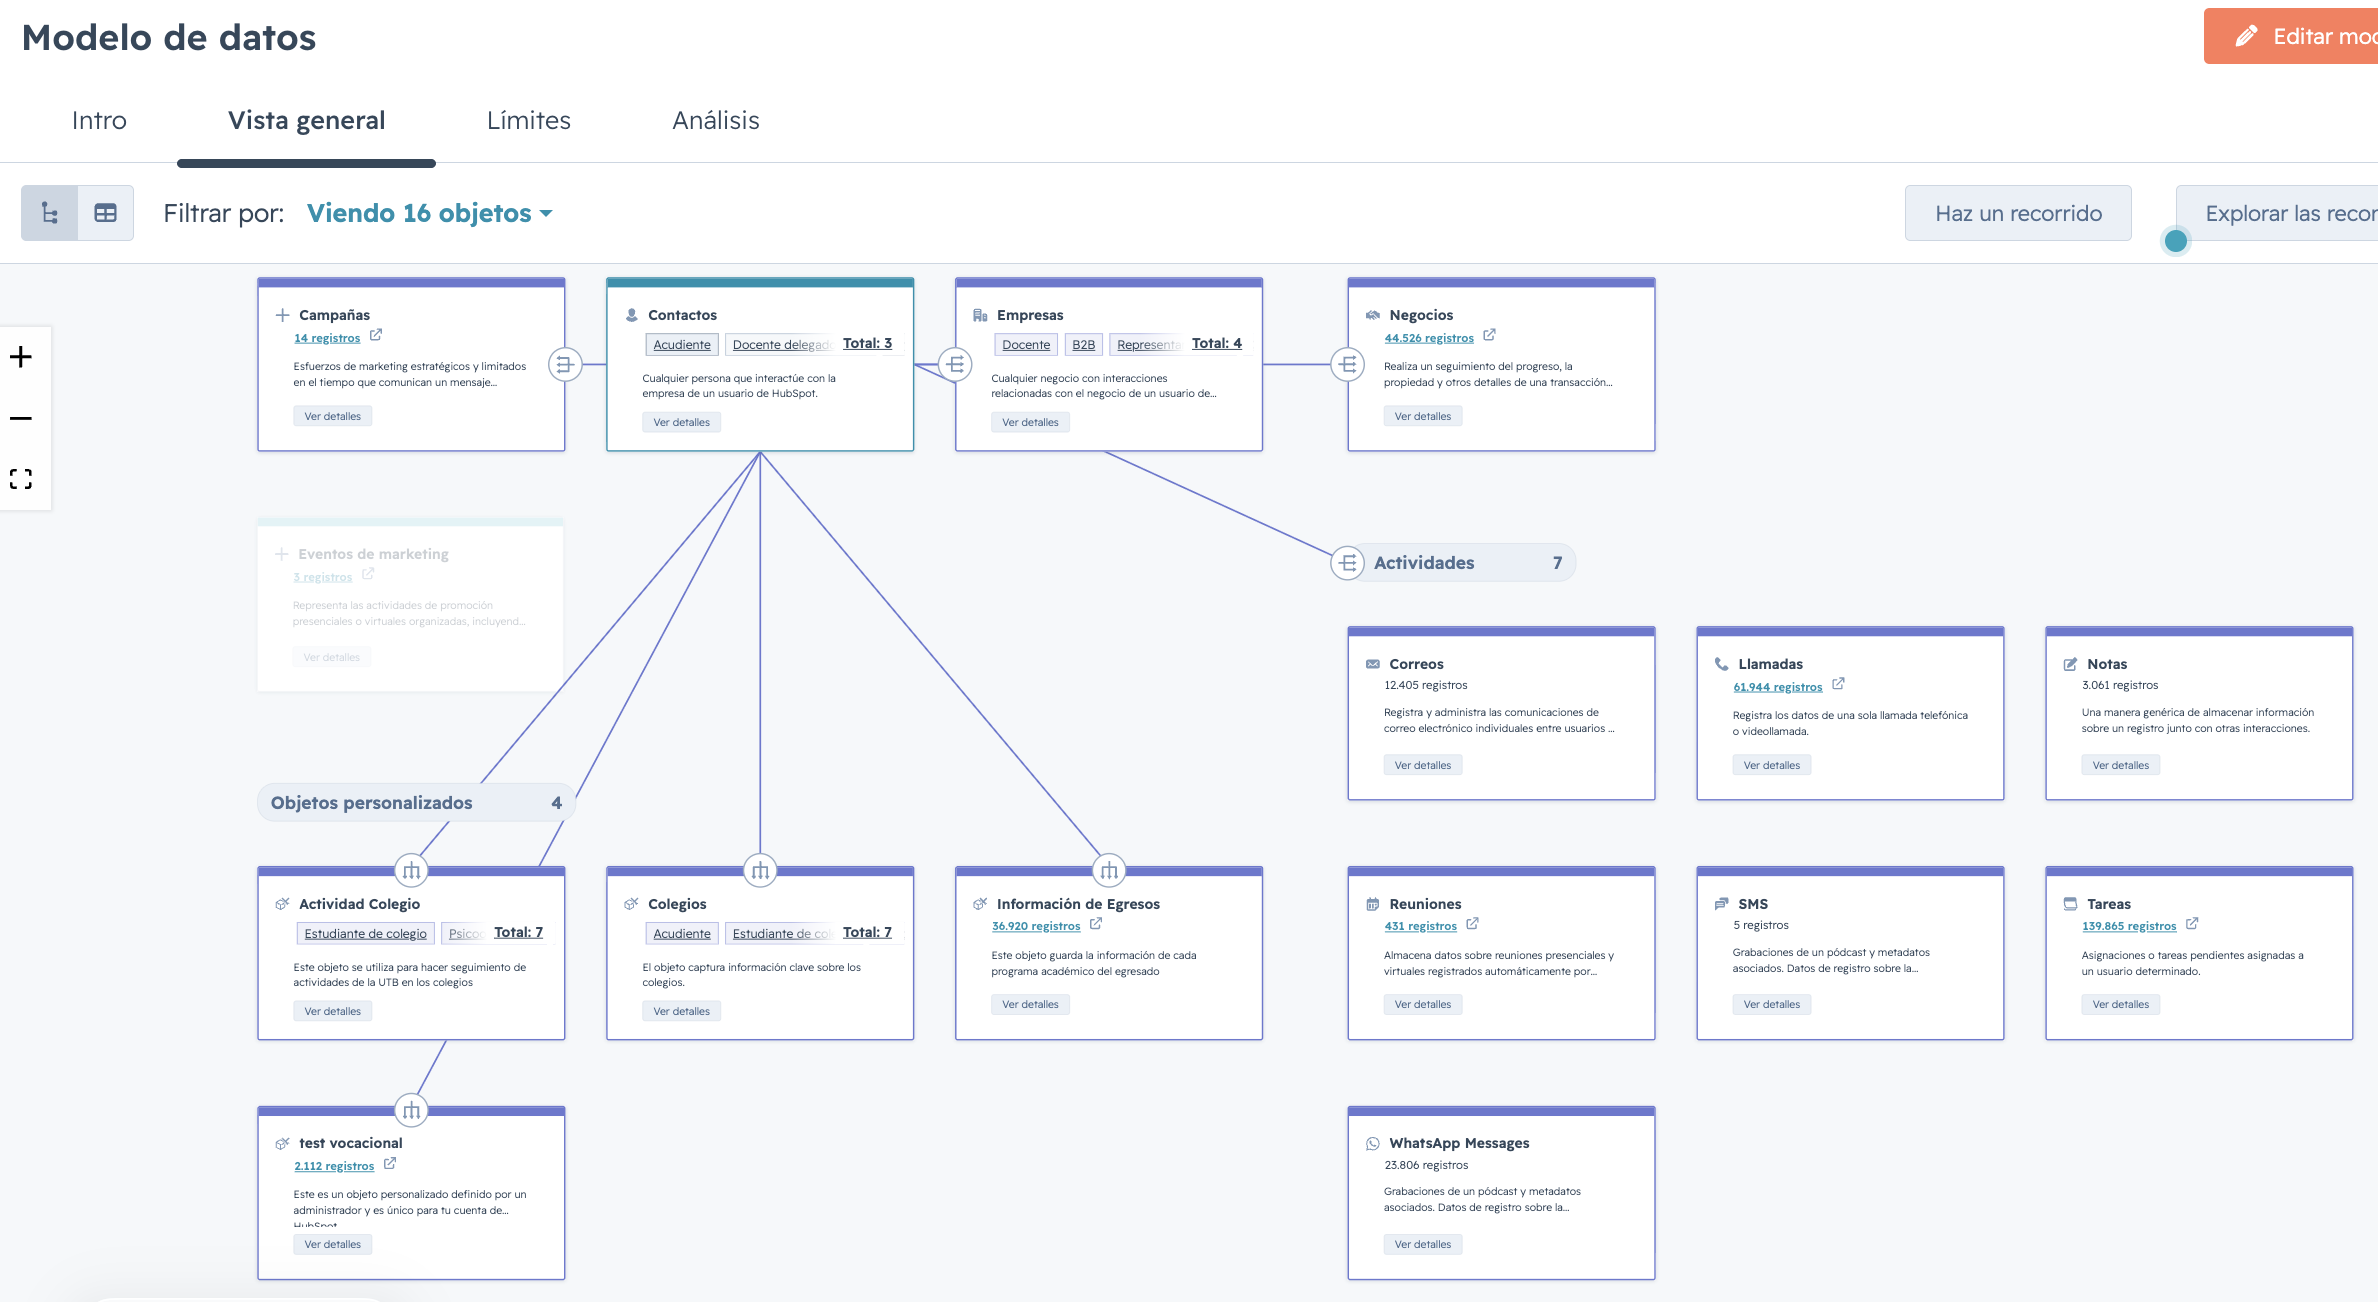Viewport: 2378px width, 1302px height.
Task: Switch to table list view
Action: pos(105,213)
